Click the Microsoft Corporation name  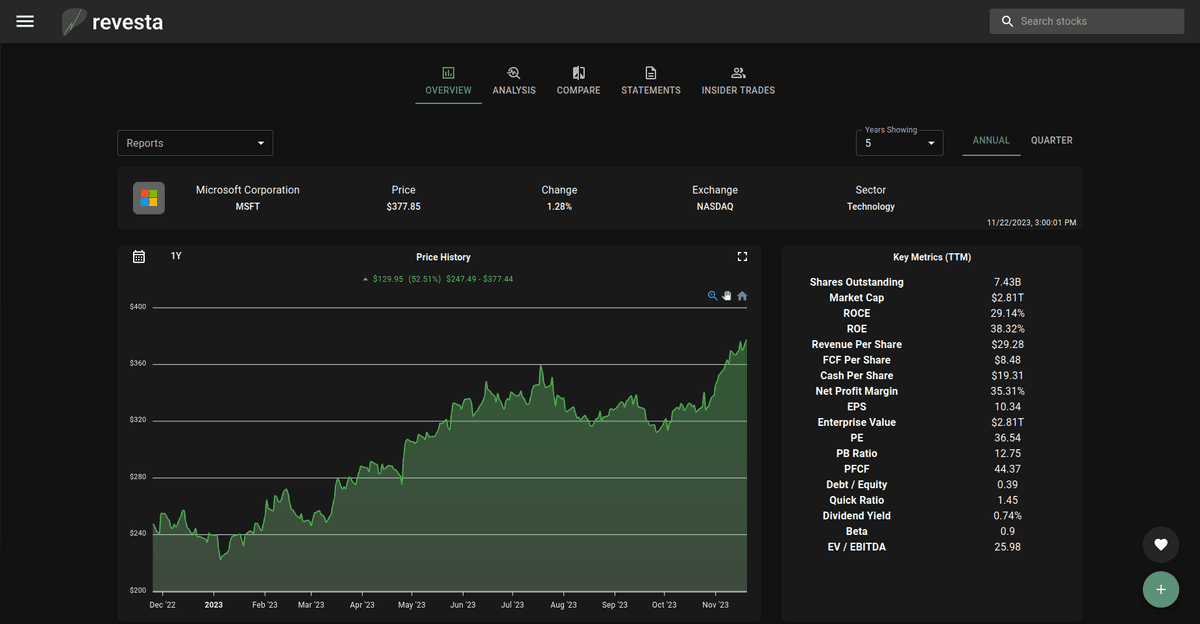click(247, 190)
